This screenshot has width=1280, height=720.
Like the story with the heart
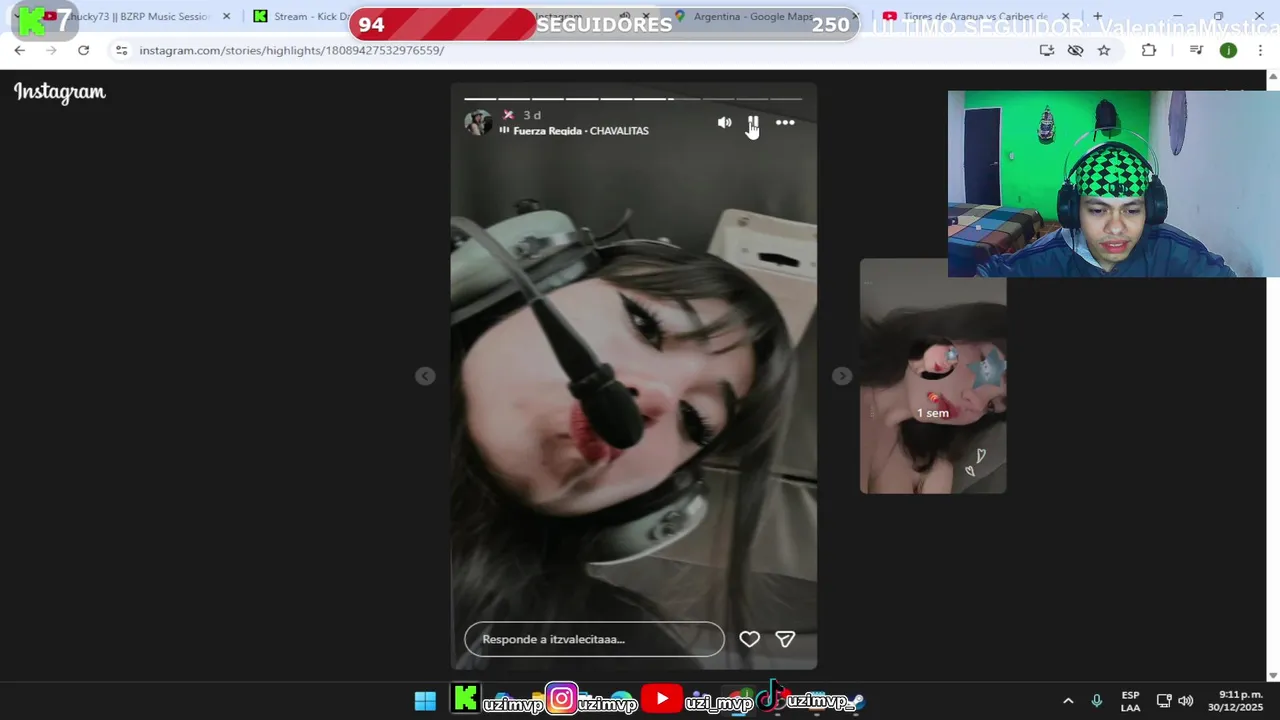749,639
